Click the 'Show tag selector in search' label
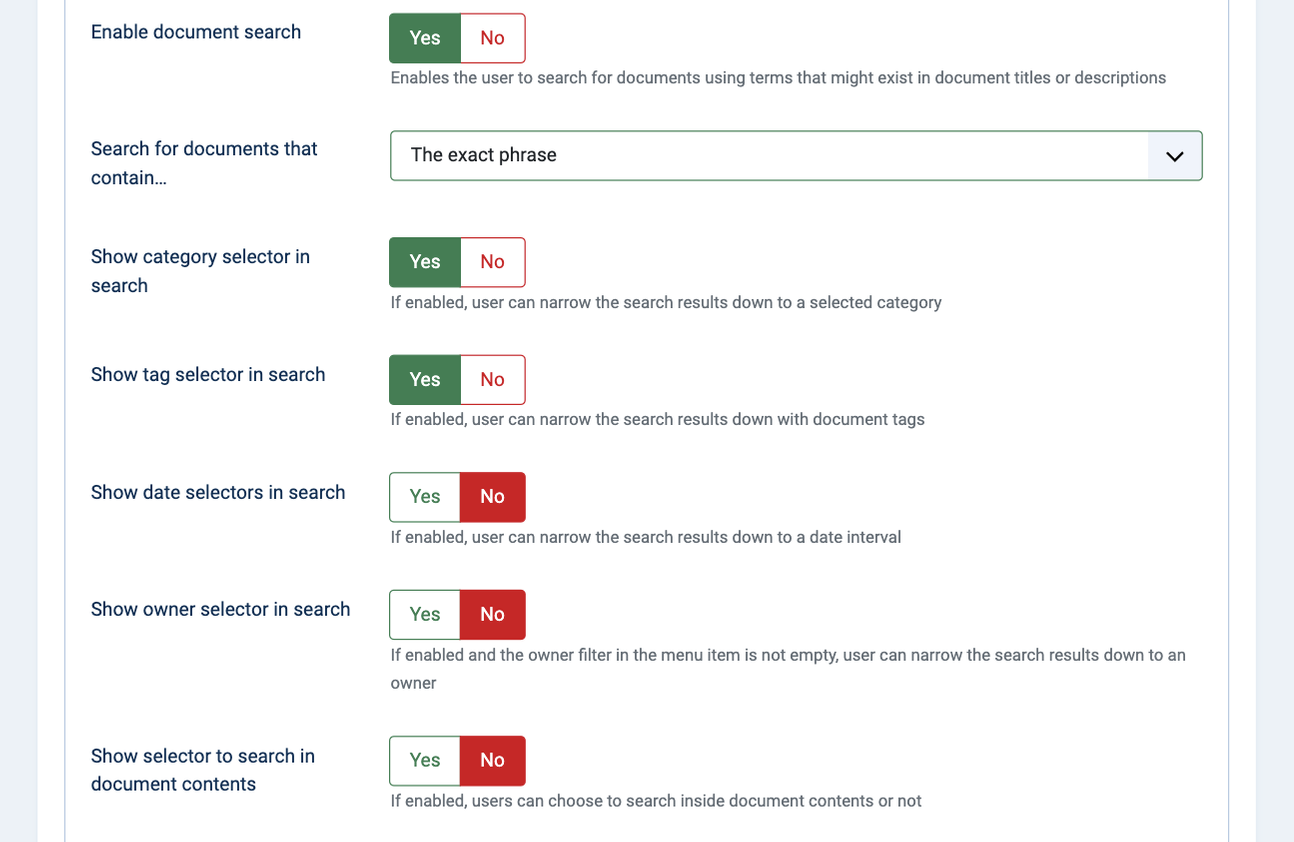The height and width of the screenshot is (842, 1294). [208, 374]
